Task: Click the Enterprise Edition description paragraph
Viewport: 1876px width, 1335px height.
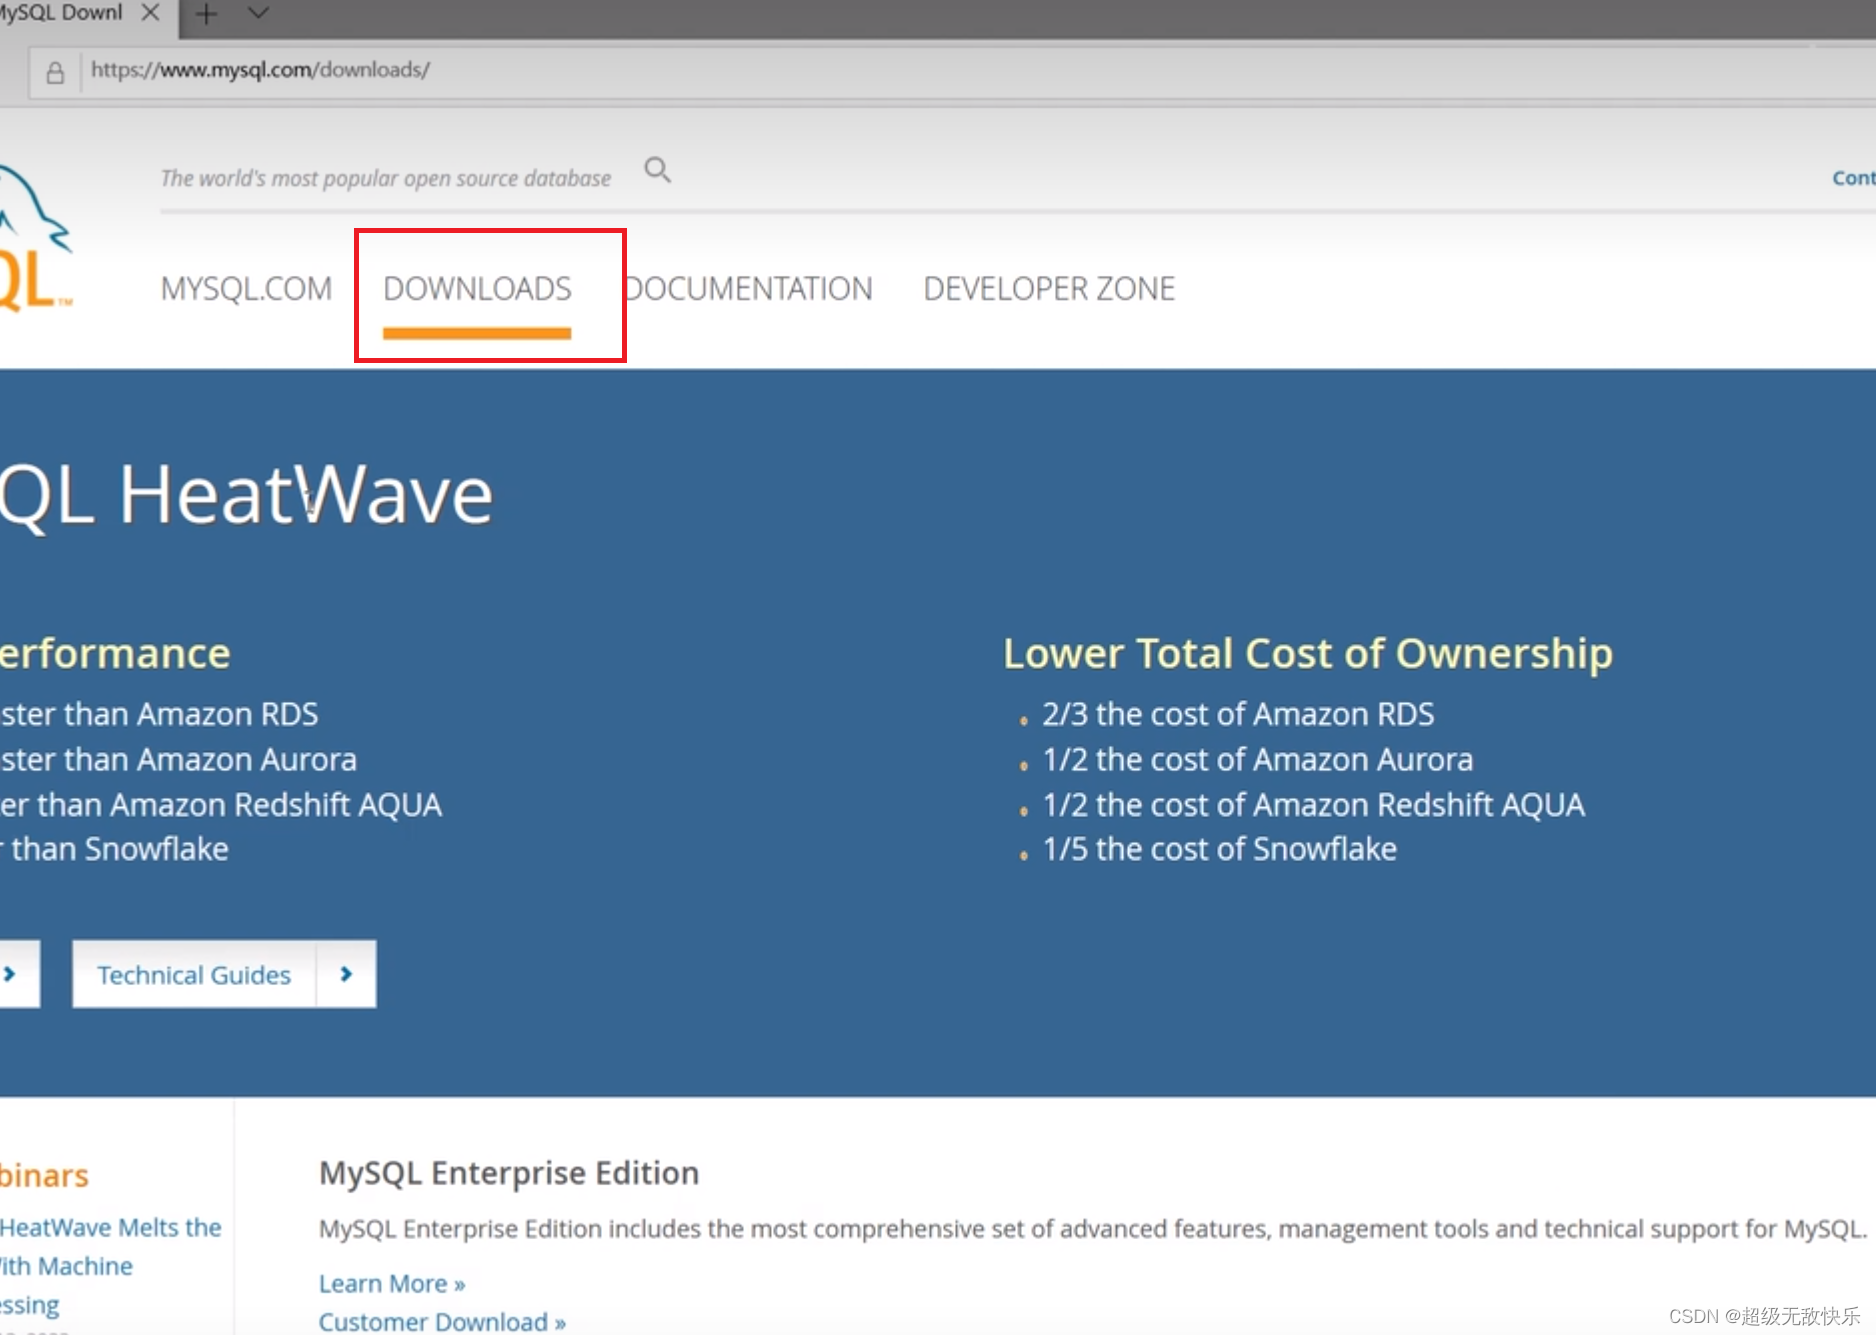Action: (1093, 1228)
